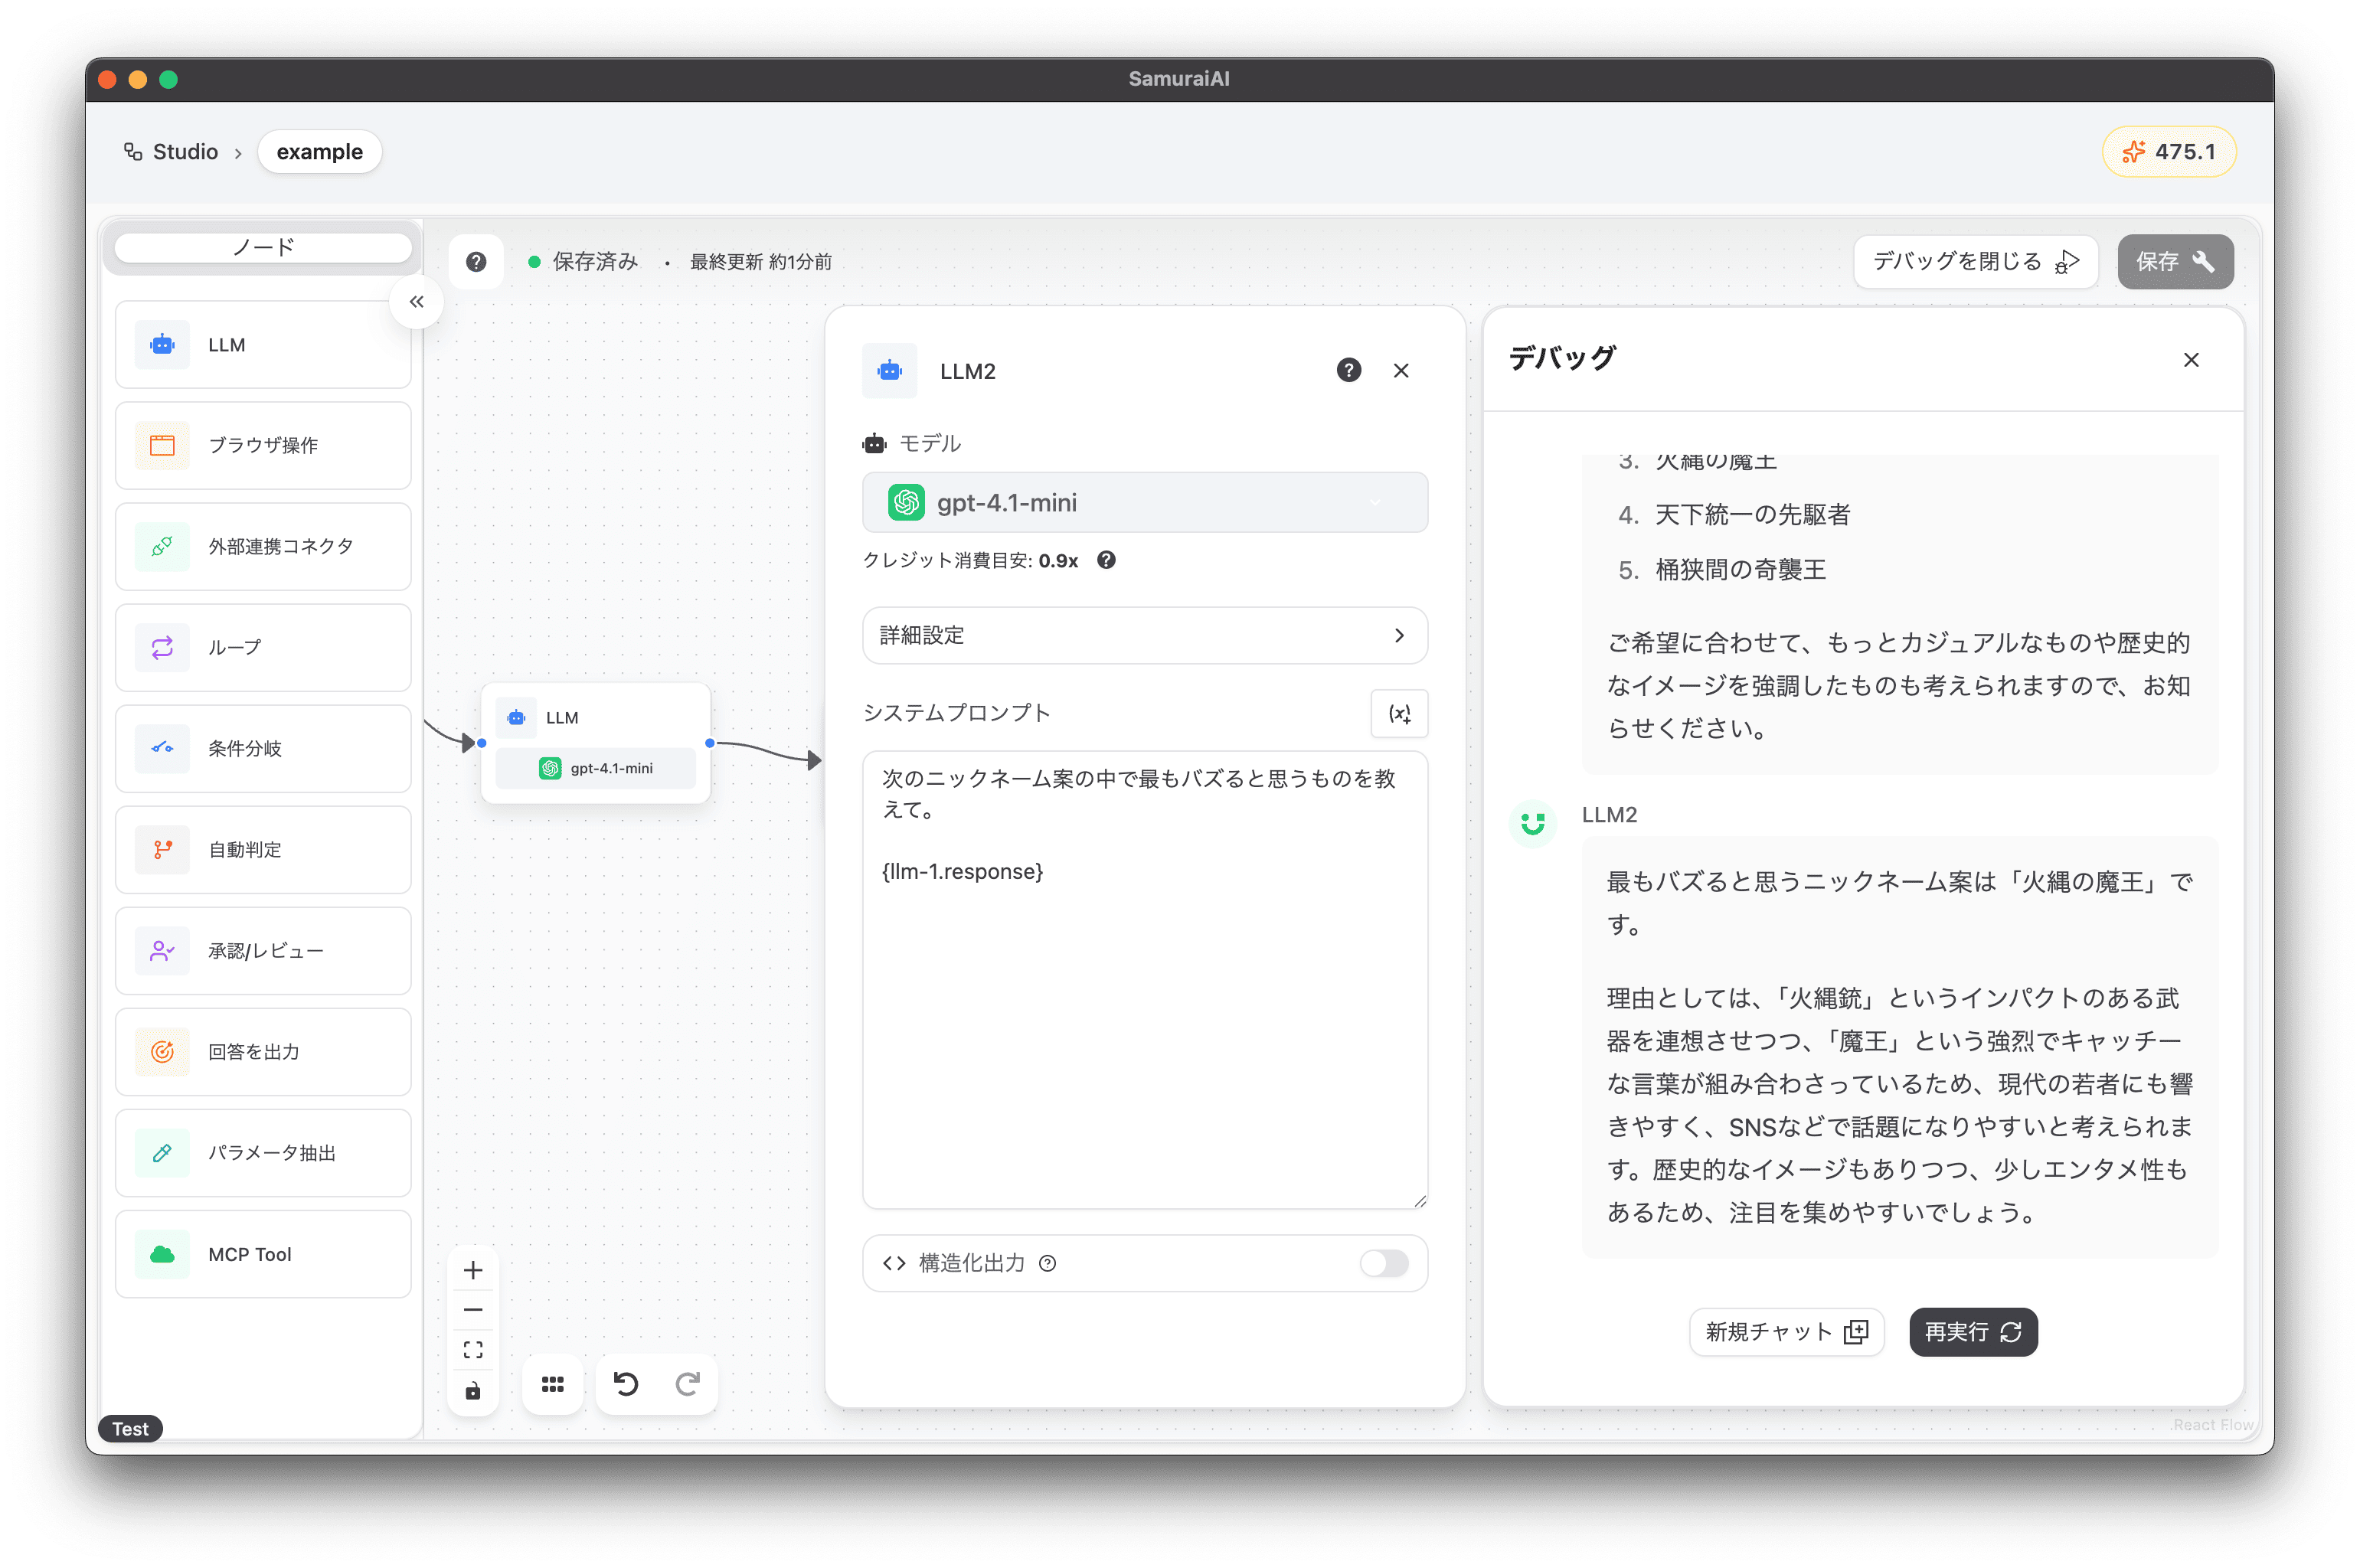The height and width of the screenshot is (1568, 2360).
Task: Click the help icon beside saved status
Action: pyautogui.click(x=476, y=262)
